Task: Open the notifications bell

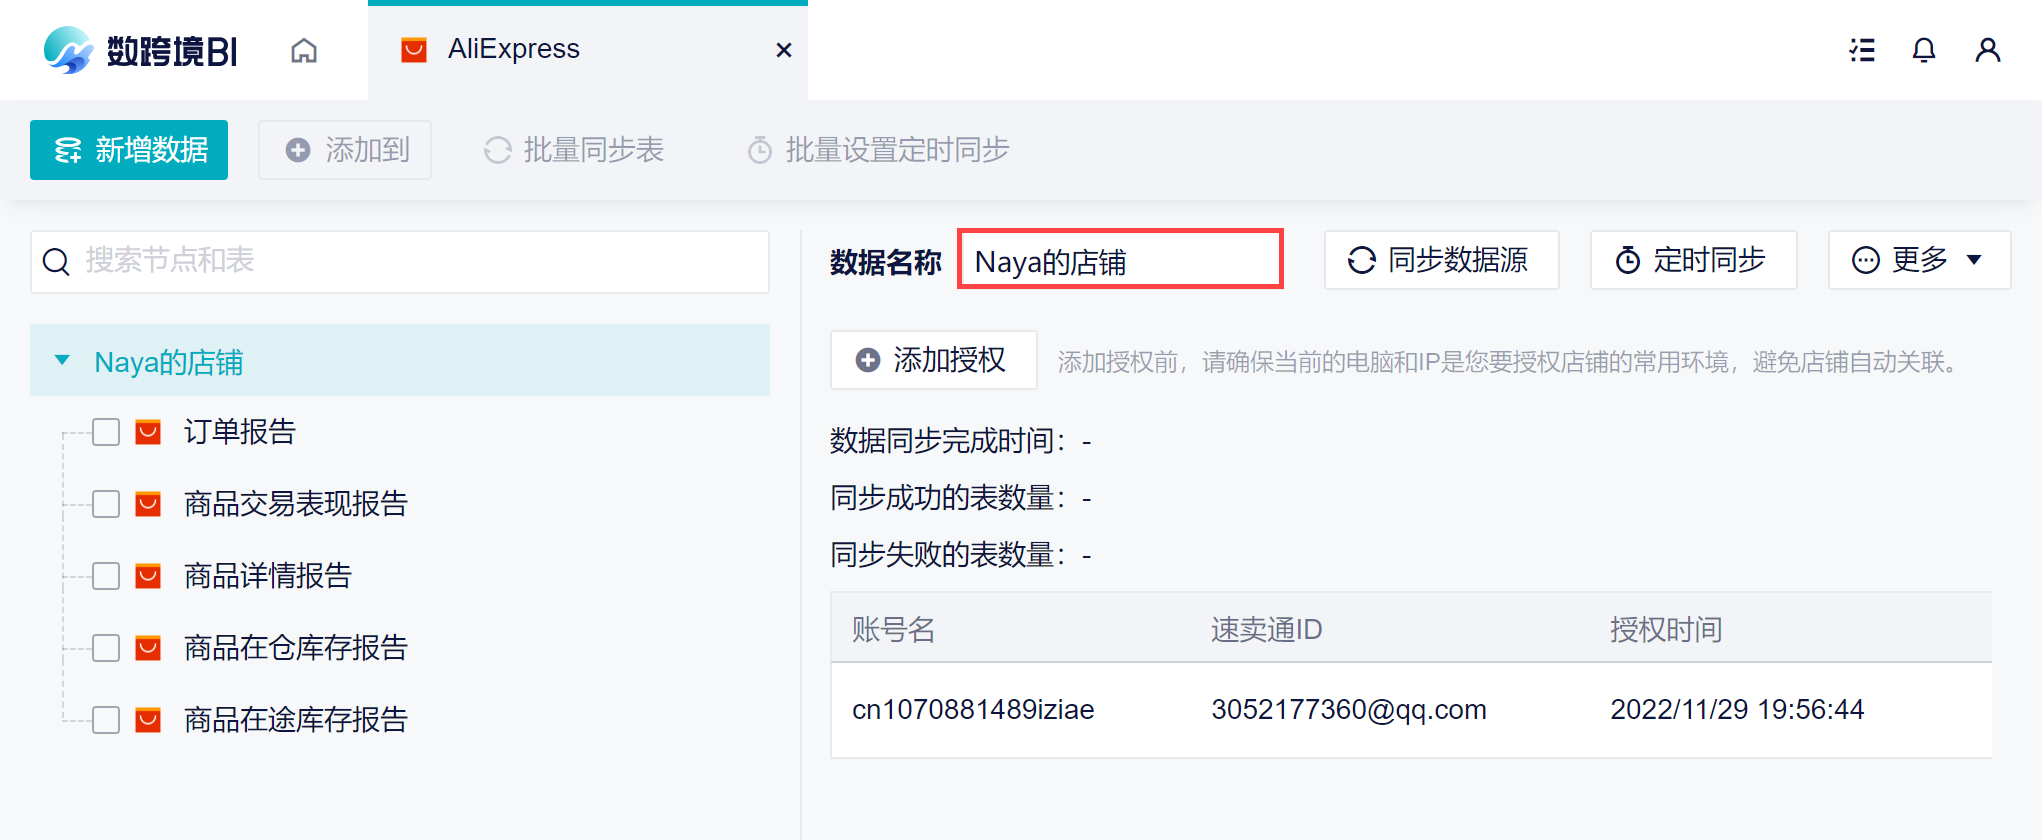Action: pyautogui.click(x=1924, y=50)
